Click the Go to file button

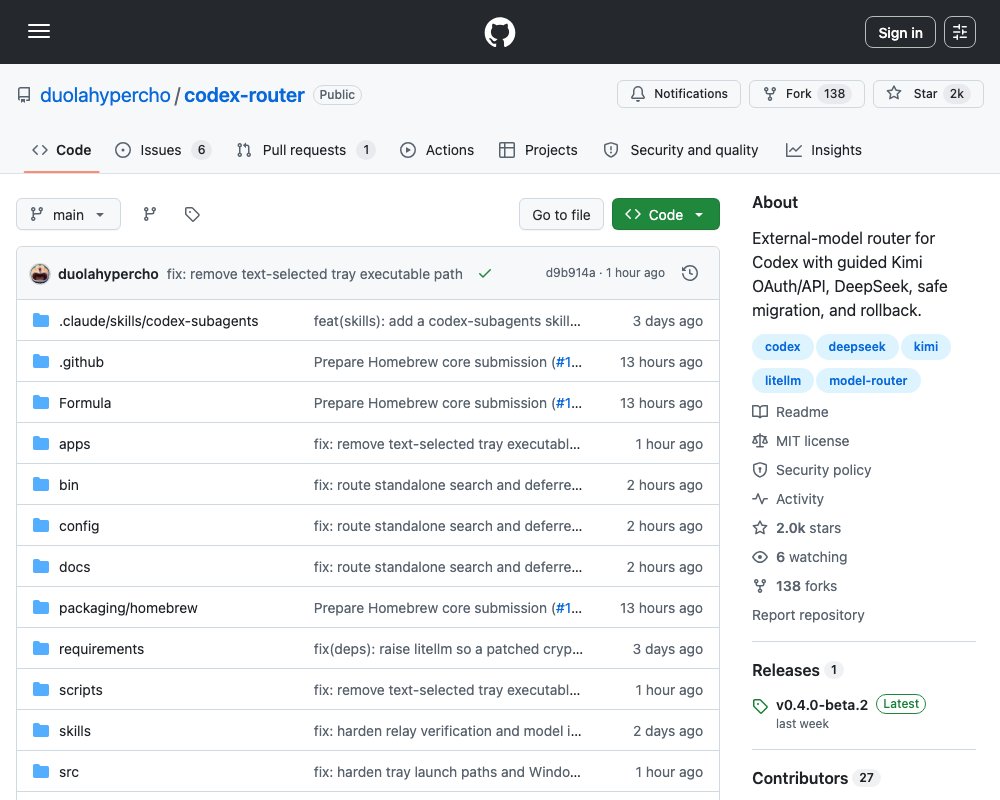point(561,215)
